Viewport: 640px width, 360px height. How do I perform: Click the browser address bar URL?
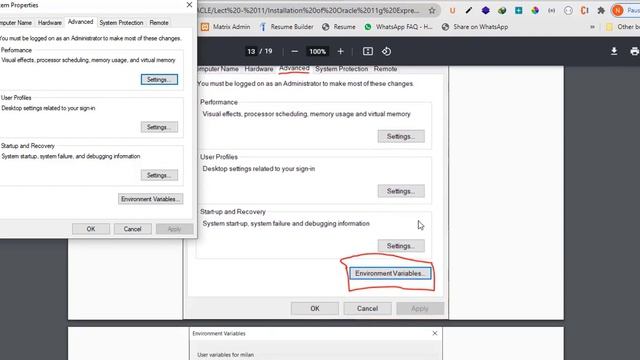308,11
